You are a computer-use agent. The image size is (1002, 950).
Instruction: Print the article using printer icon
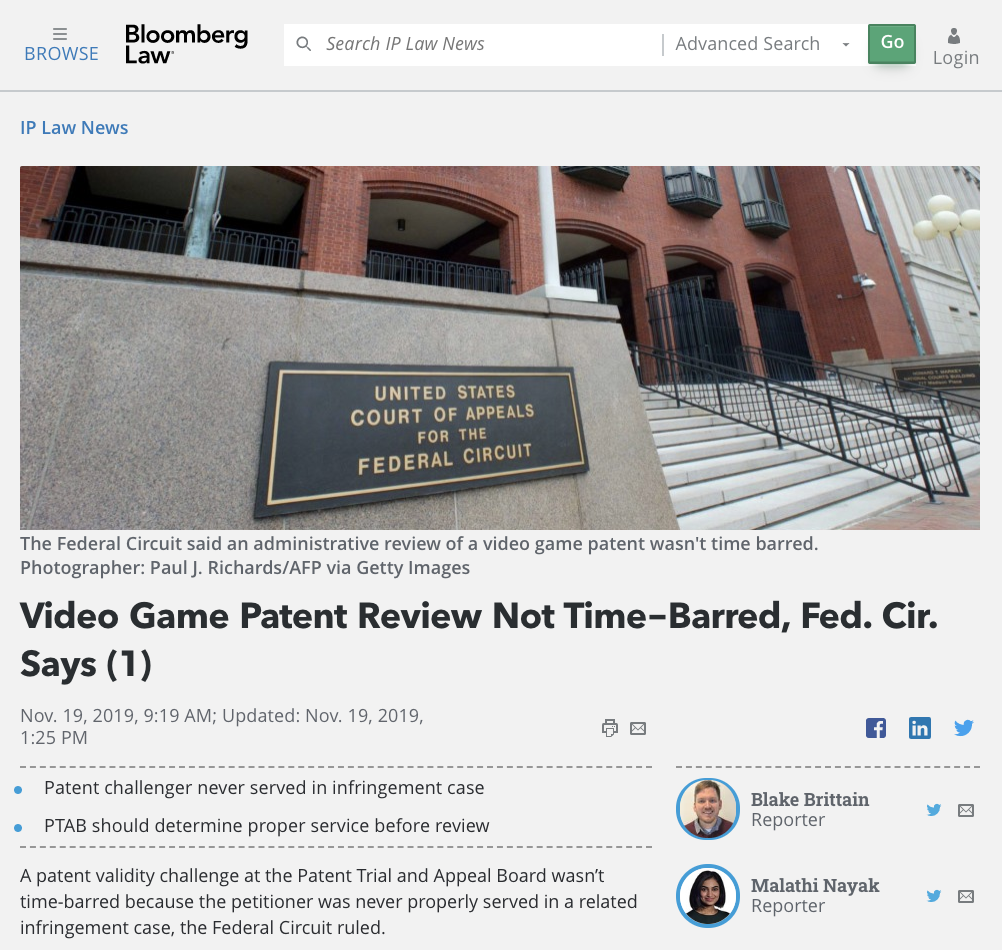[x=610, y=728]
